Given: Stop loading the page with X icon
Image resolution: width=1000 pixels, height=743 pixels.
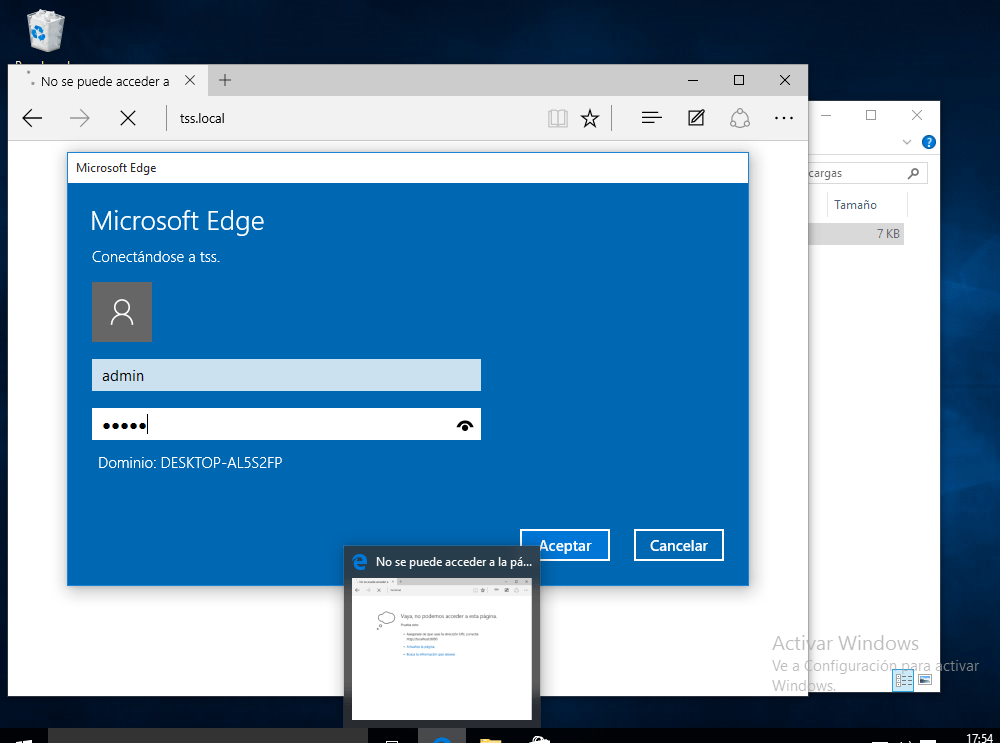Looking at the screenshot, I should pos(128,118).
